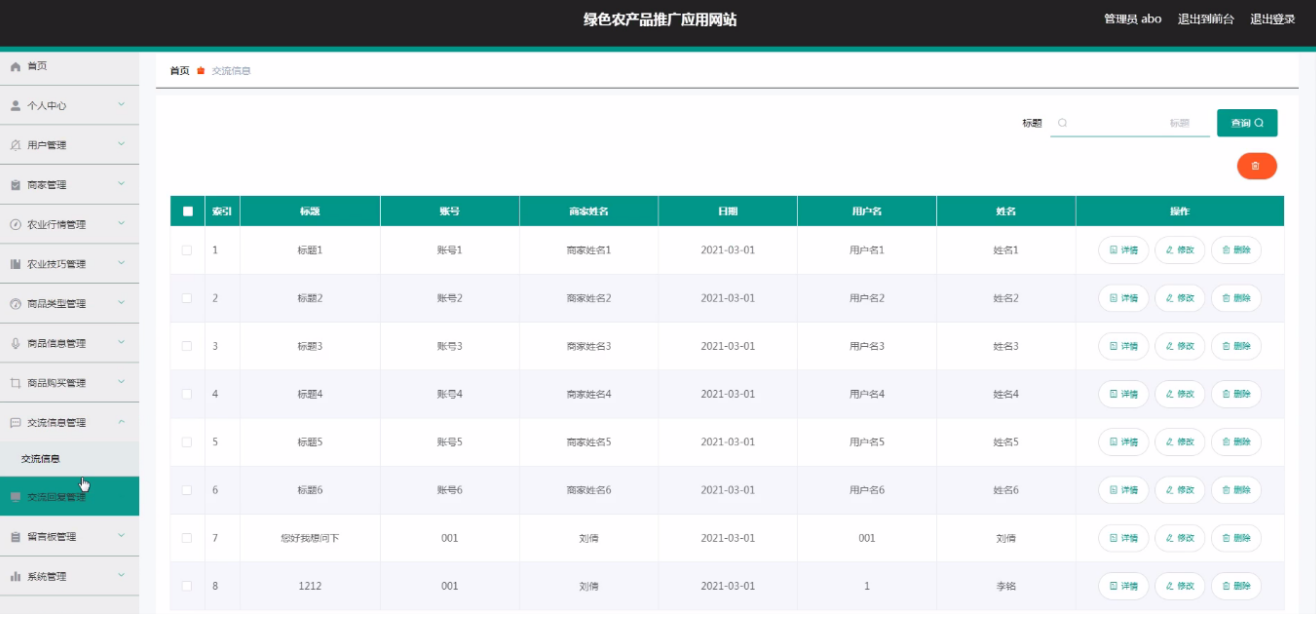Image resolution: width=1316 pixels, height=617 pixels.
Task: Click the search magnifier icon in 标题 field
Action: (1062, 123)
